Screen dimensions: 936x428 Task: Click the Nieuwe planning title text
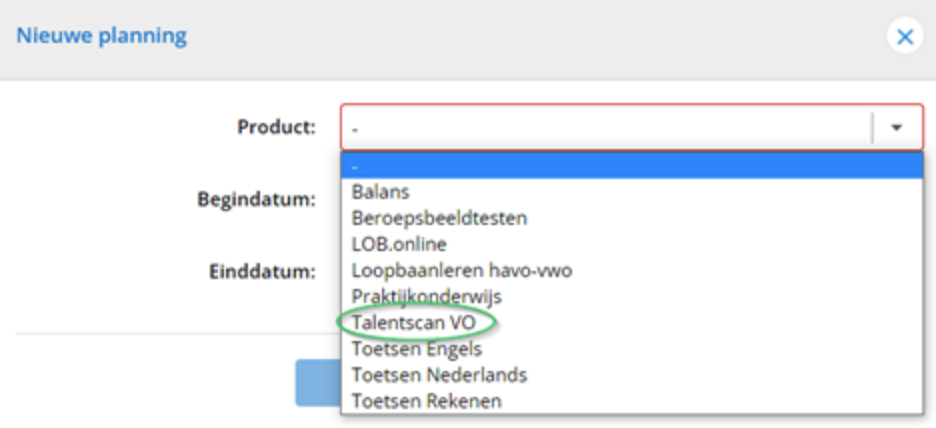click(100, 37)
